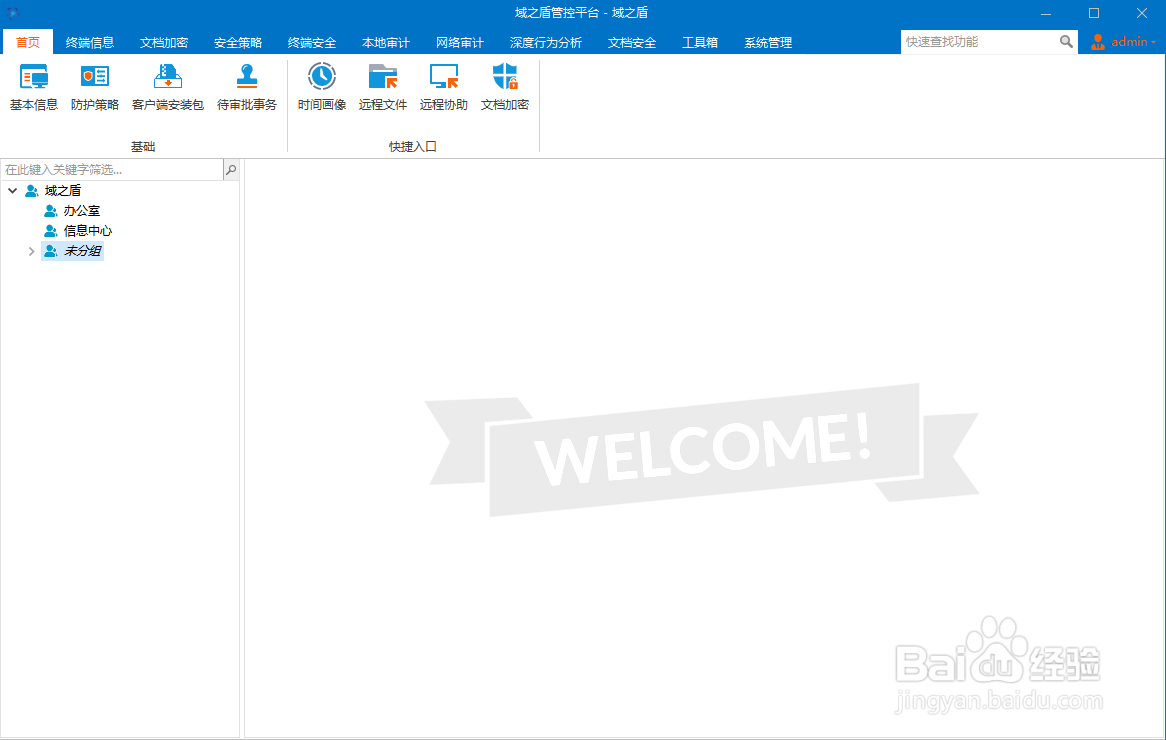Select the 信息中心 group
Screen dimensions: 1166x740
88,231
